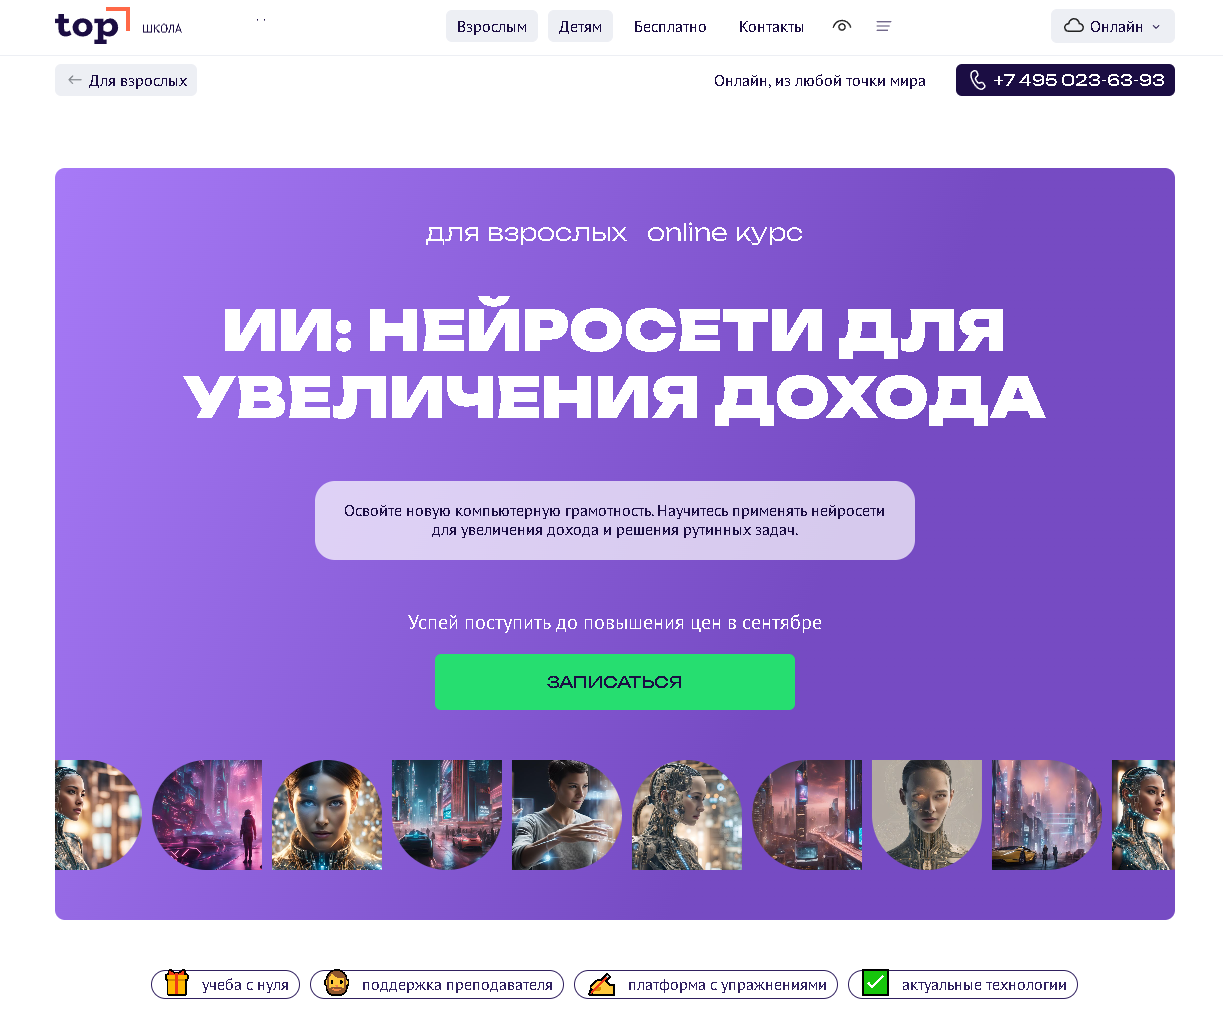
Task: Click the pencil icon платформа с упражнениями
Action: (x=601, y=984)
